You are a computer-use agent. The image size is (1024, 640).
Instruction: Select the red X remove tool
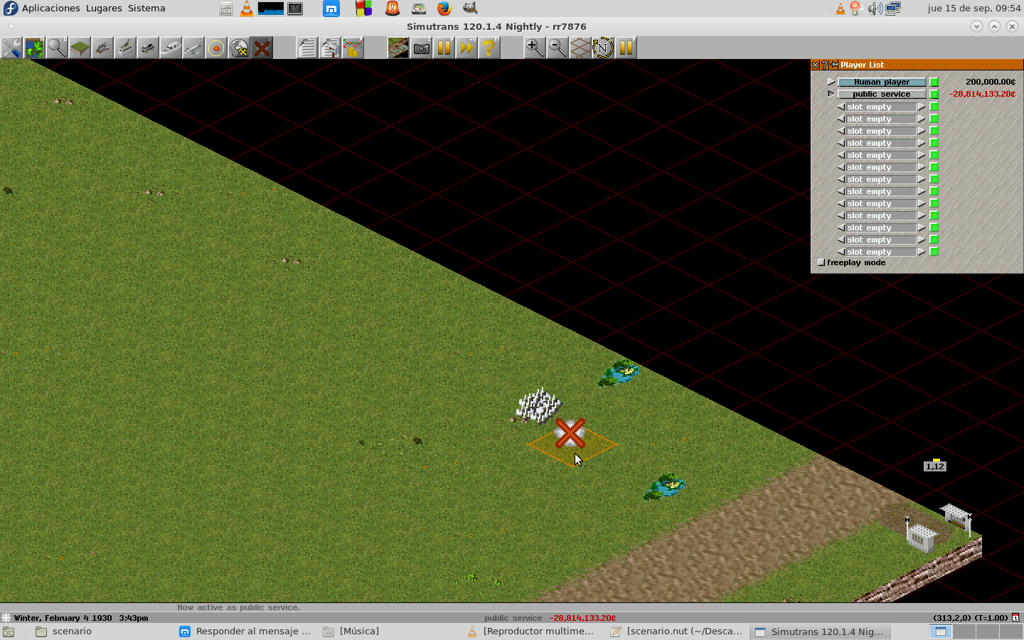click(262, 48)
